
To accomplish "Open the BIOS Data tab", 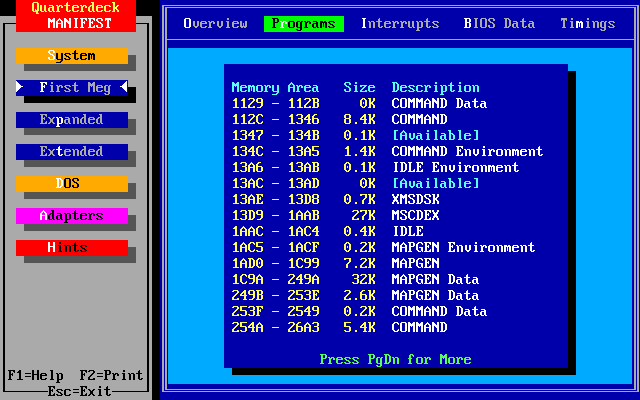I will tap(499, 24).
